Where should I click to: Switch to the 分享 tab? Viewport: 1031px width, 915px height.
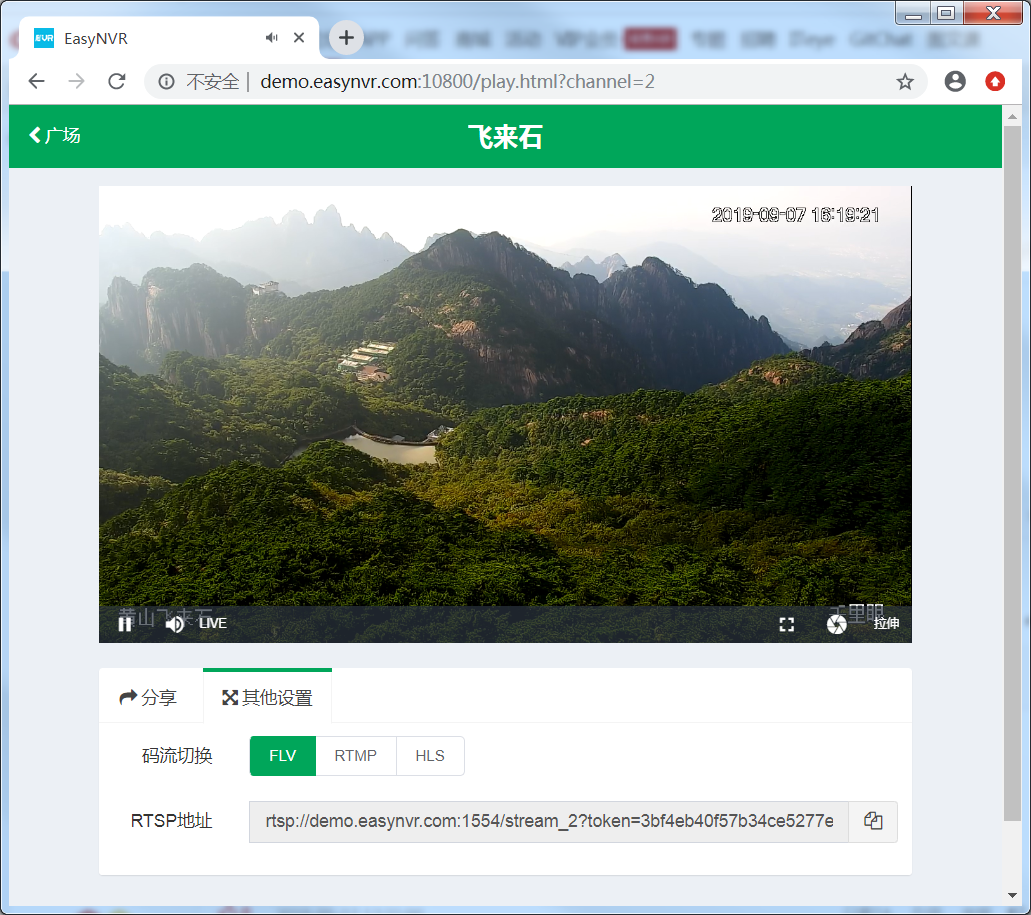149,698
